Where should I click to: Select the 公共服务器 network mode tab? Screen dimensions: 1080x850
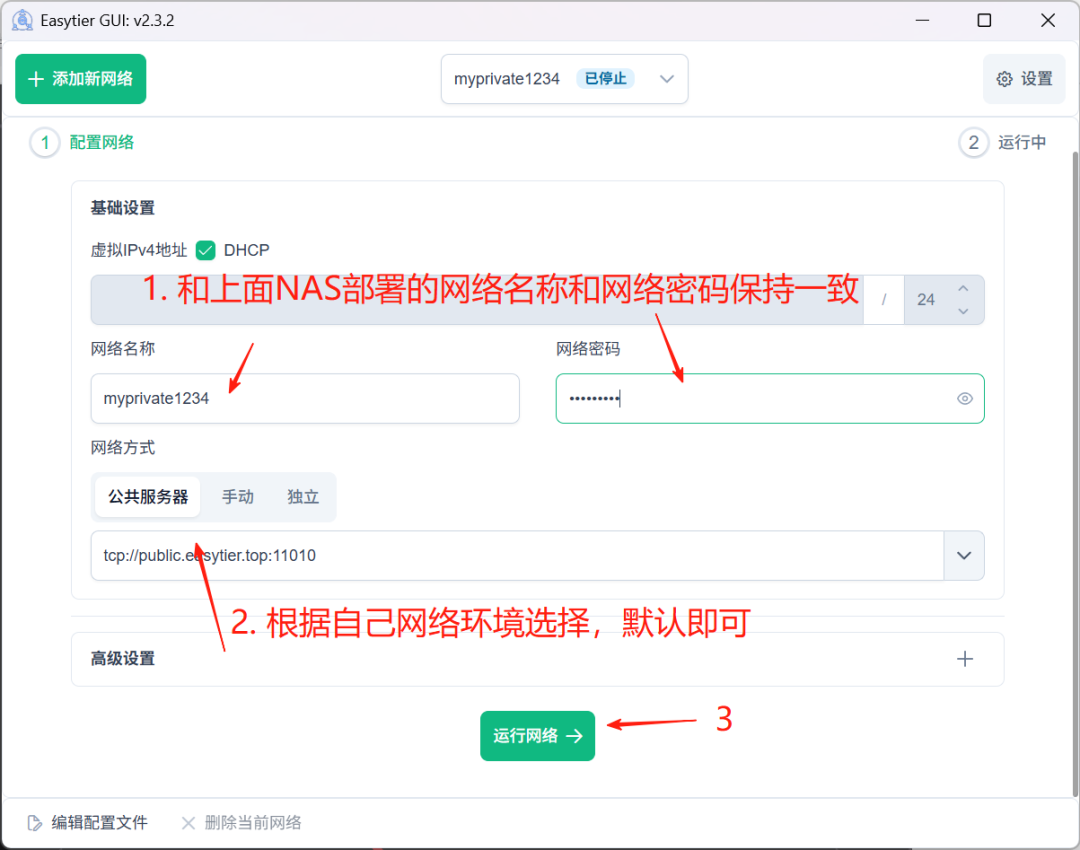tap(148, 497)
